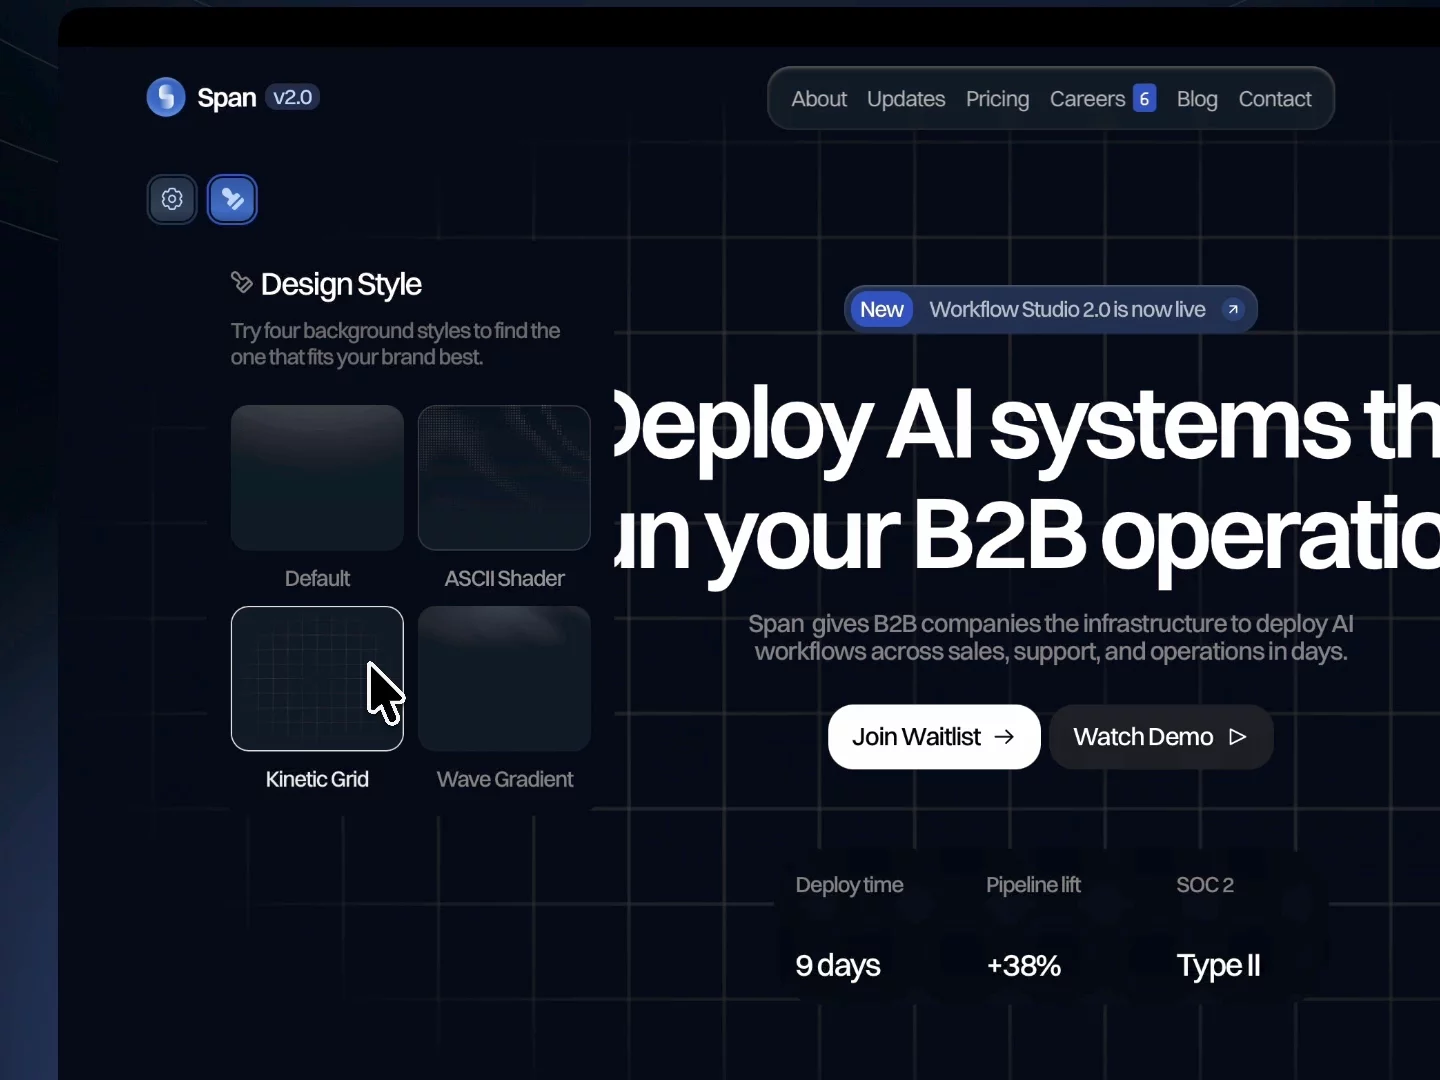The width and height of the screenshot is (1440, 1080).
Task: Choose the ASCII Shader background style
Action: [x=504, y=478]
